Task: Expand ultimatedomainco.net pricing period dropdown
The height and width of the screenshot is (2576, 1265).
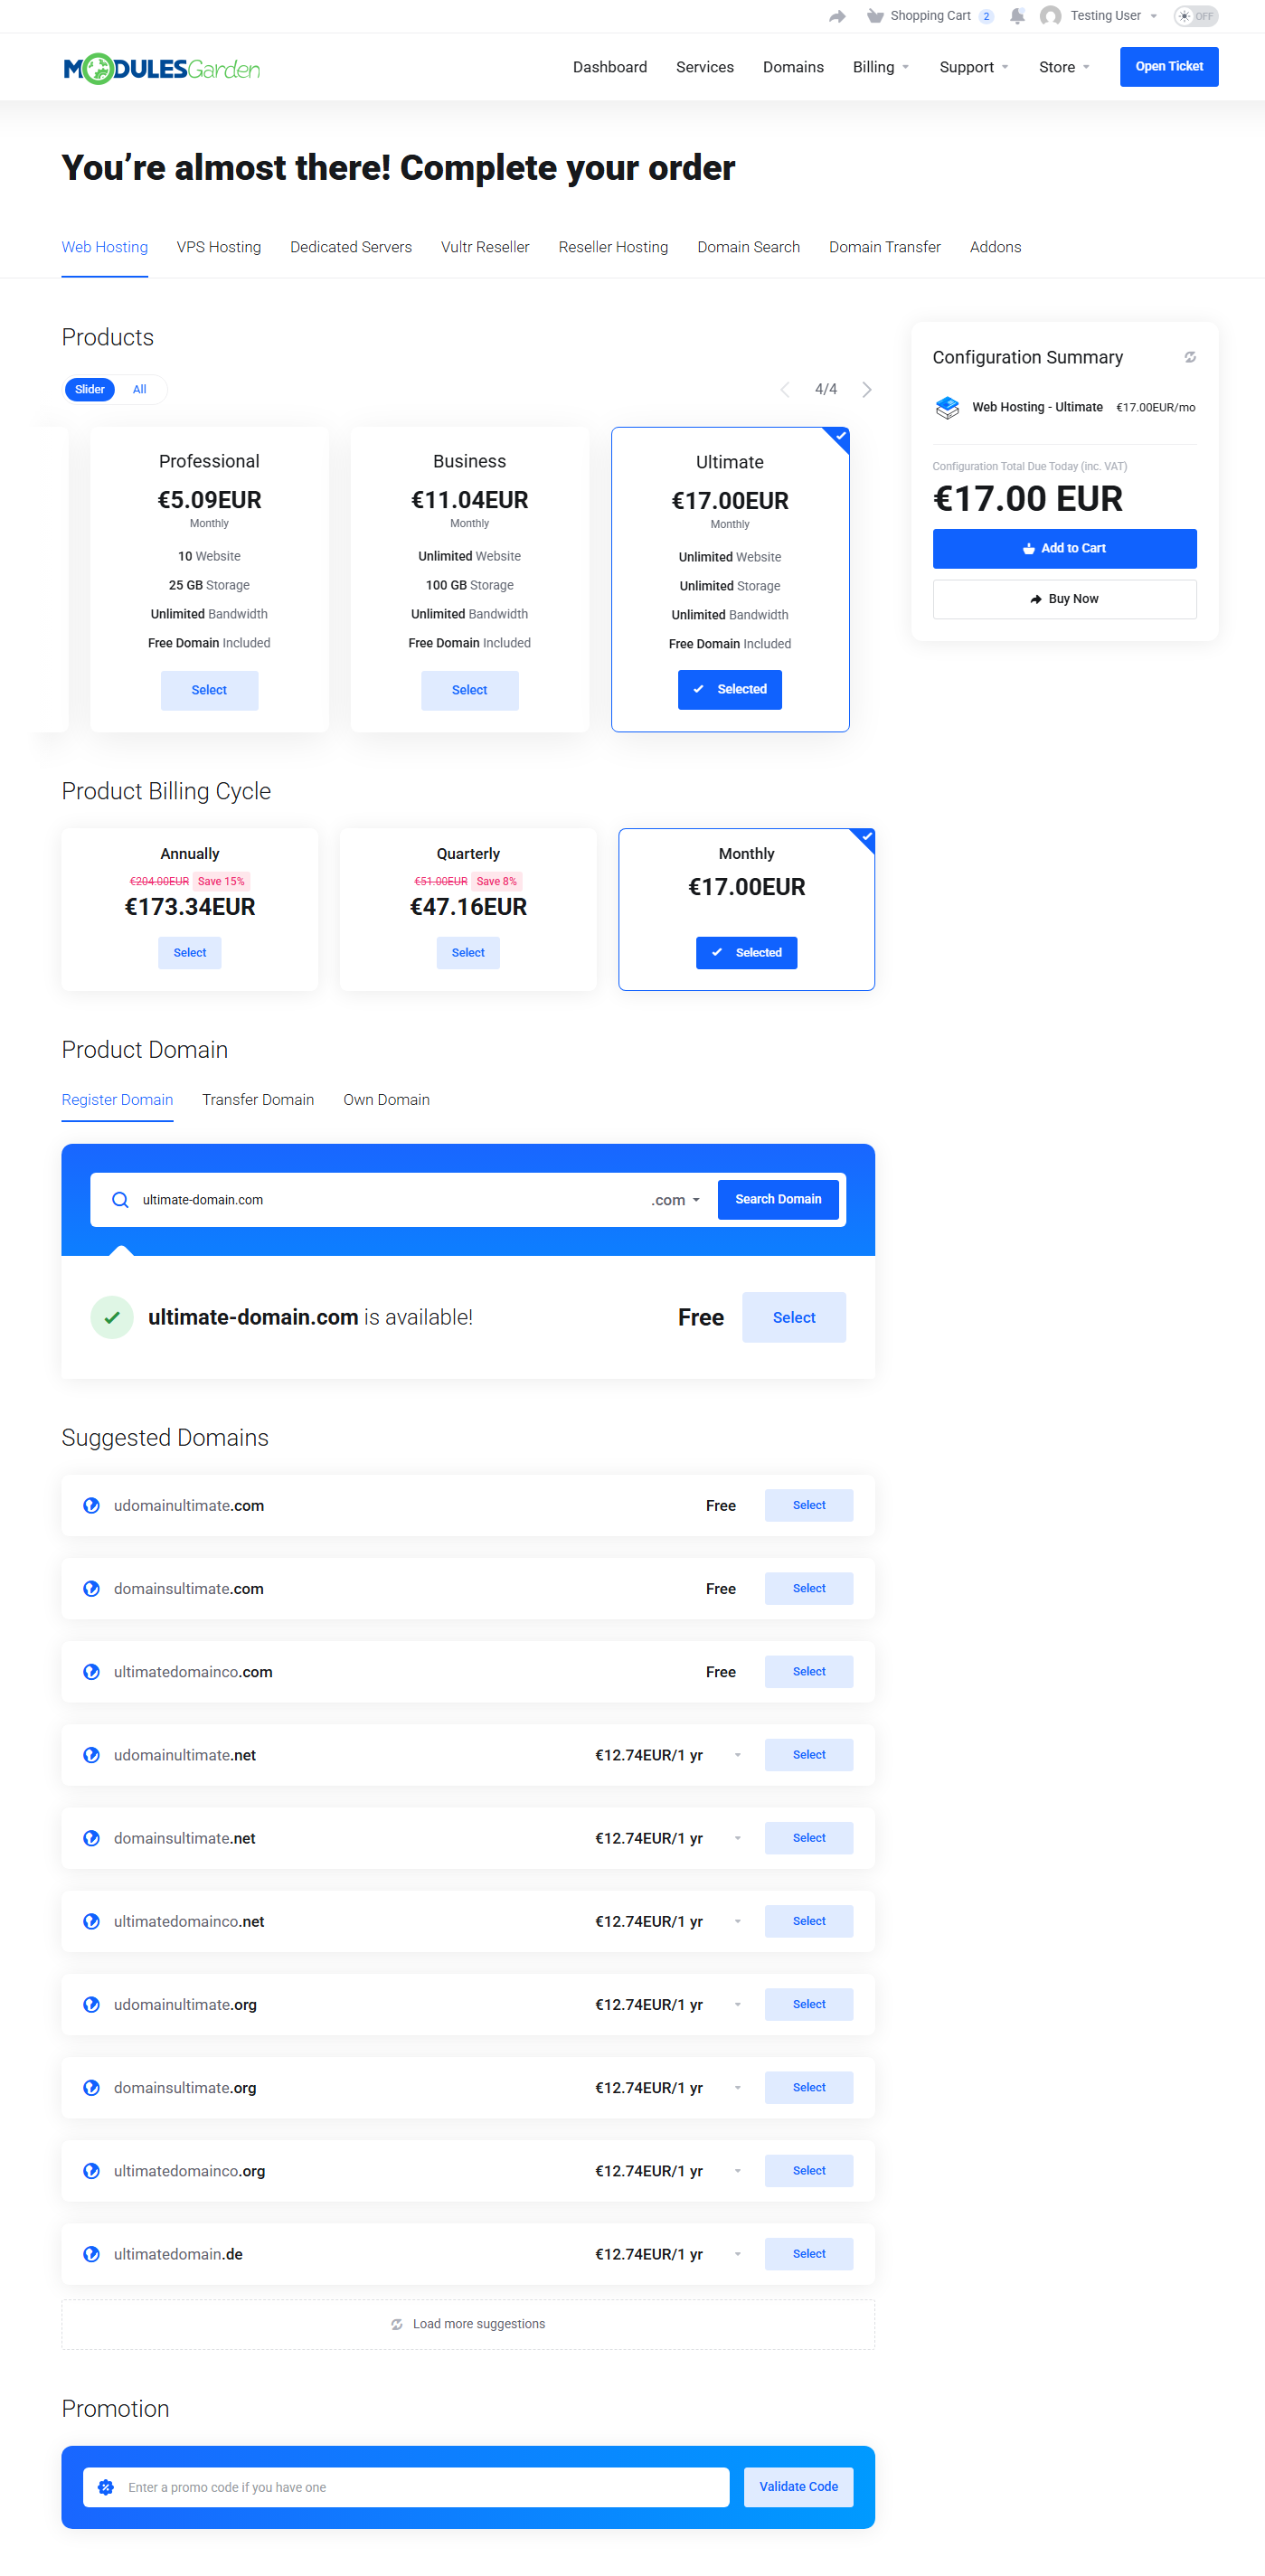Action: click(738, 1921)
